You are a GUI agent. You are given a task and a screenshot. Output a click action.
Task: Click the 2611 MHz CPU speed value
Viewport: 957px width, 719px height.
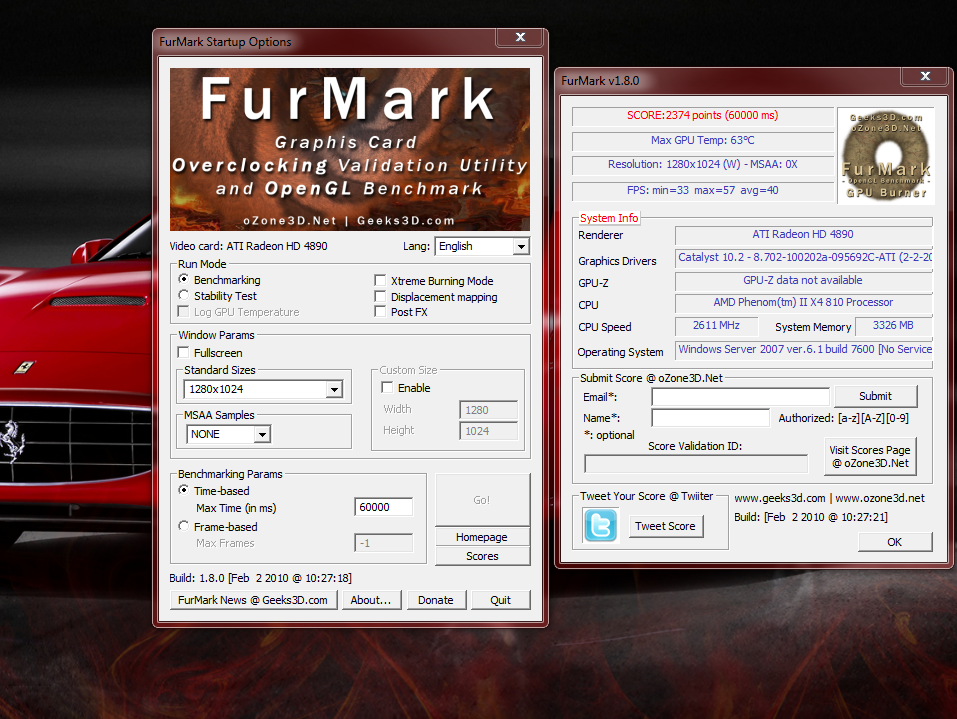tap(716, 325)
